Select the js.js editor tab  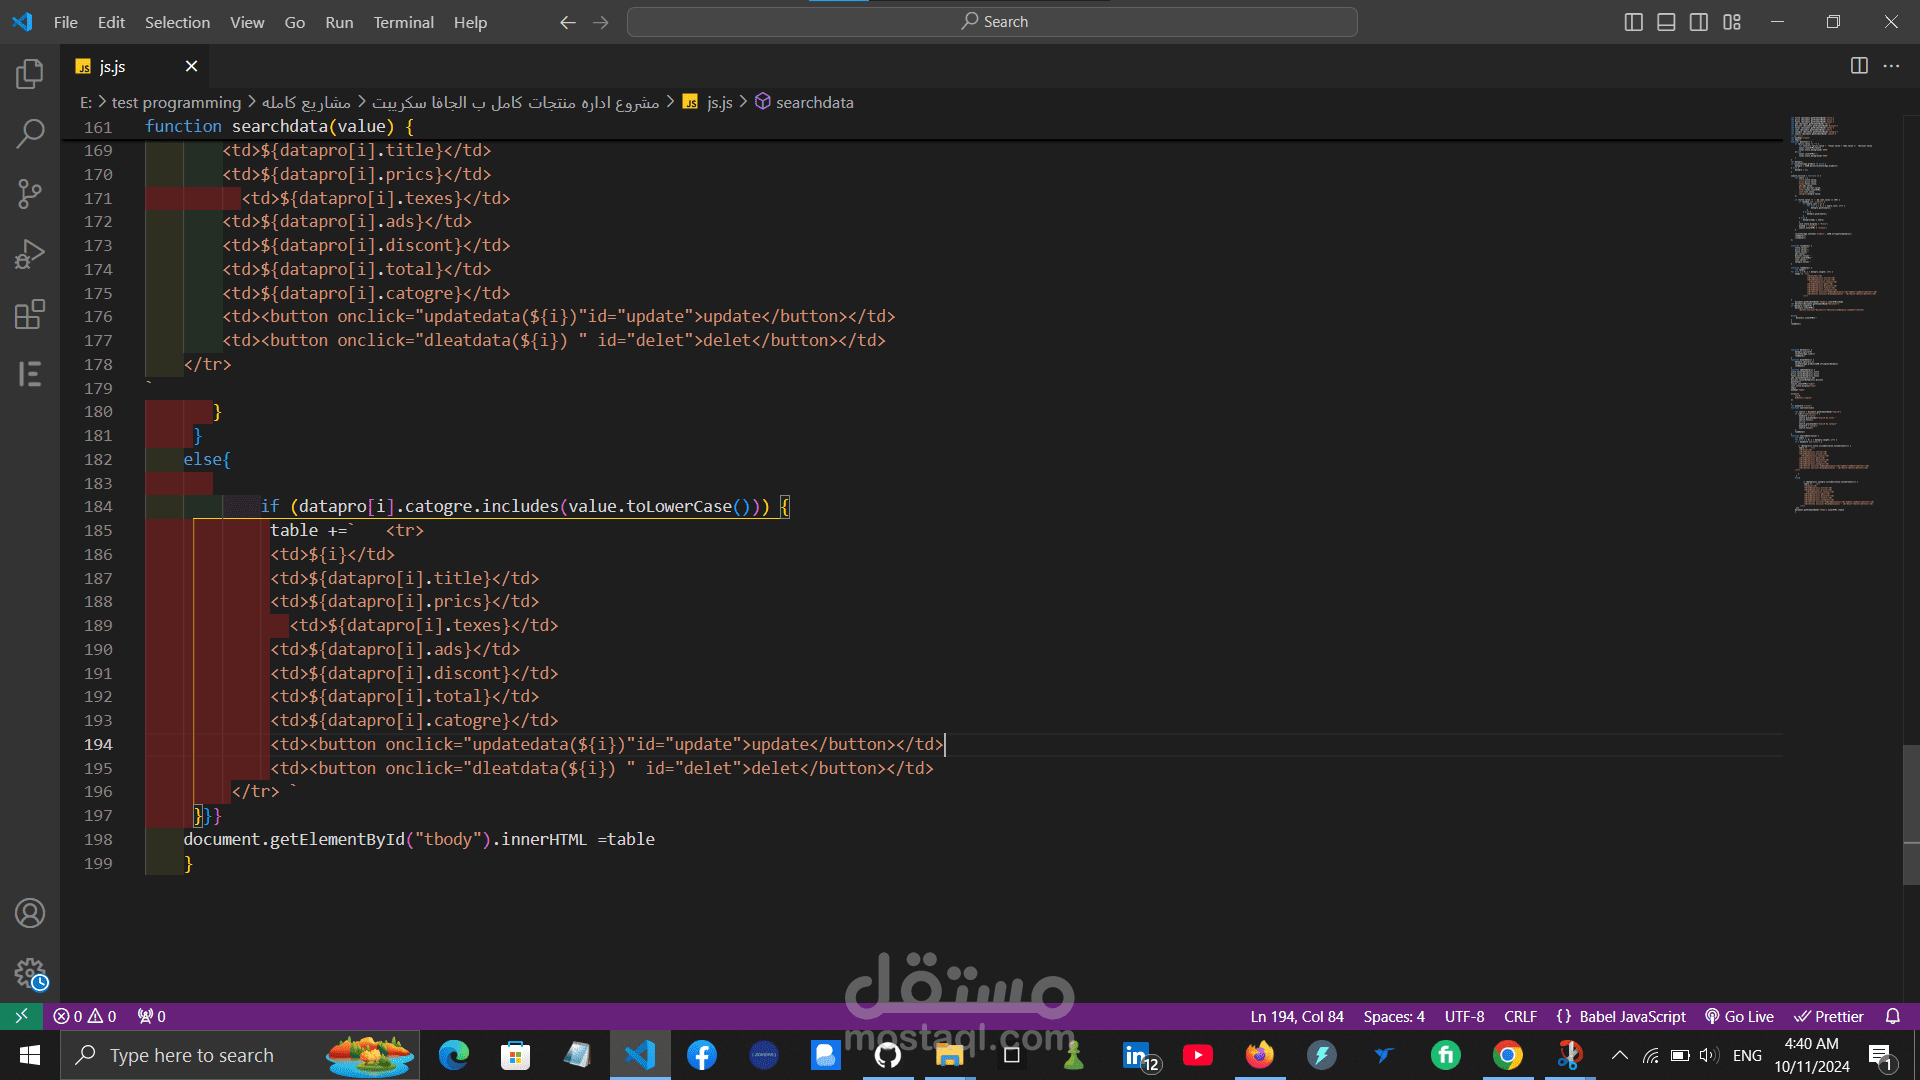tap(113, 66)
